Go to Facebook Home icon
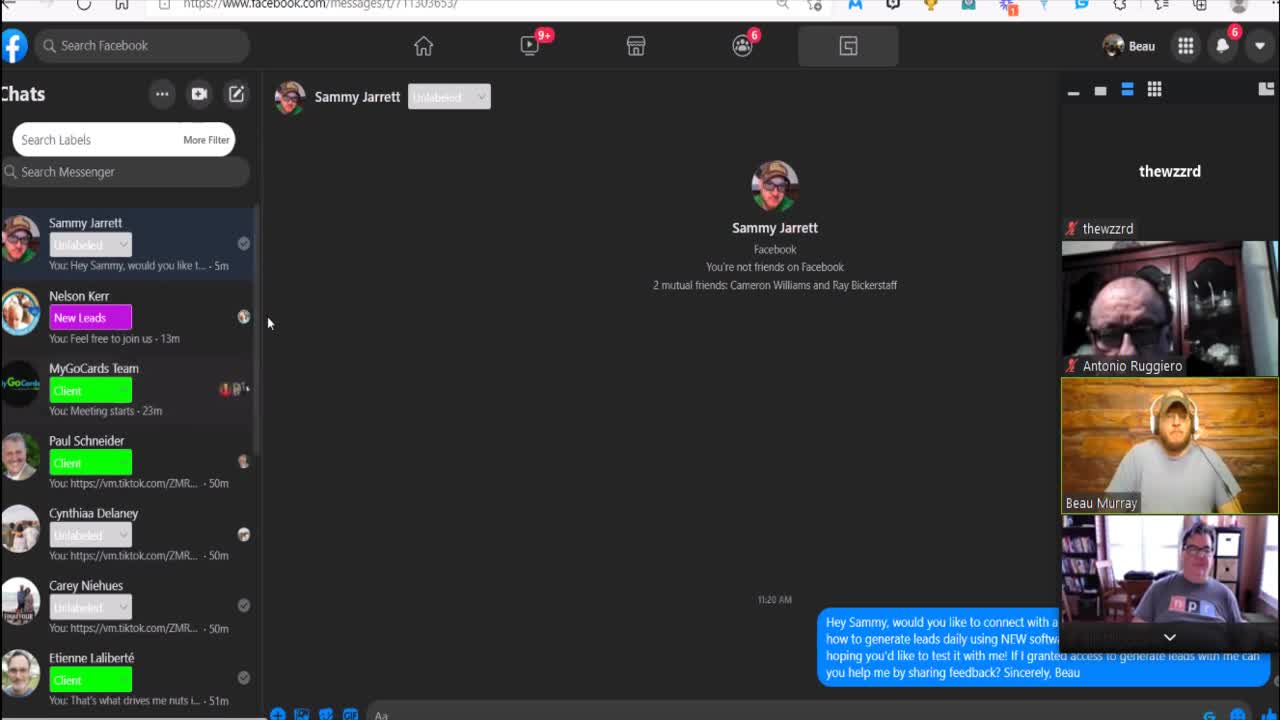The width and height of the screenshot is (1280, 720). click(424, 46)
